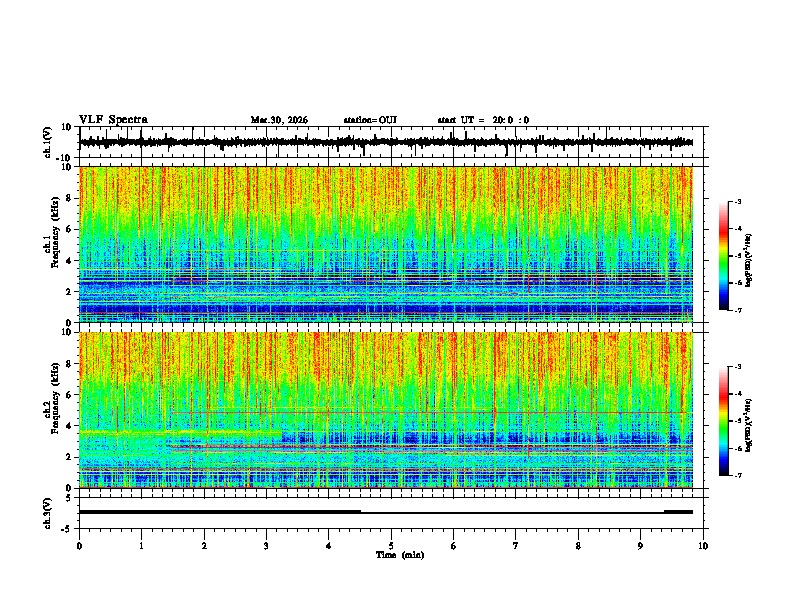
Task: Click the '6' kHz tick on ch.2 spectrogram
Action: [x=69, y=395]
